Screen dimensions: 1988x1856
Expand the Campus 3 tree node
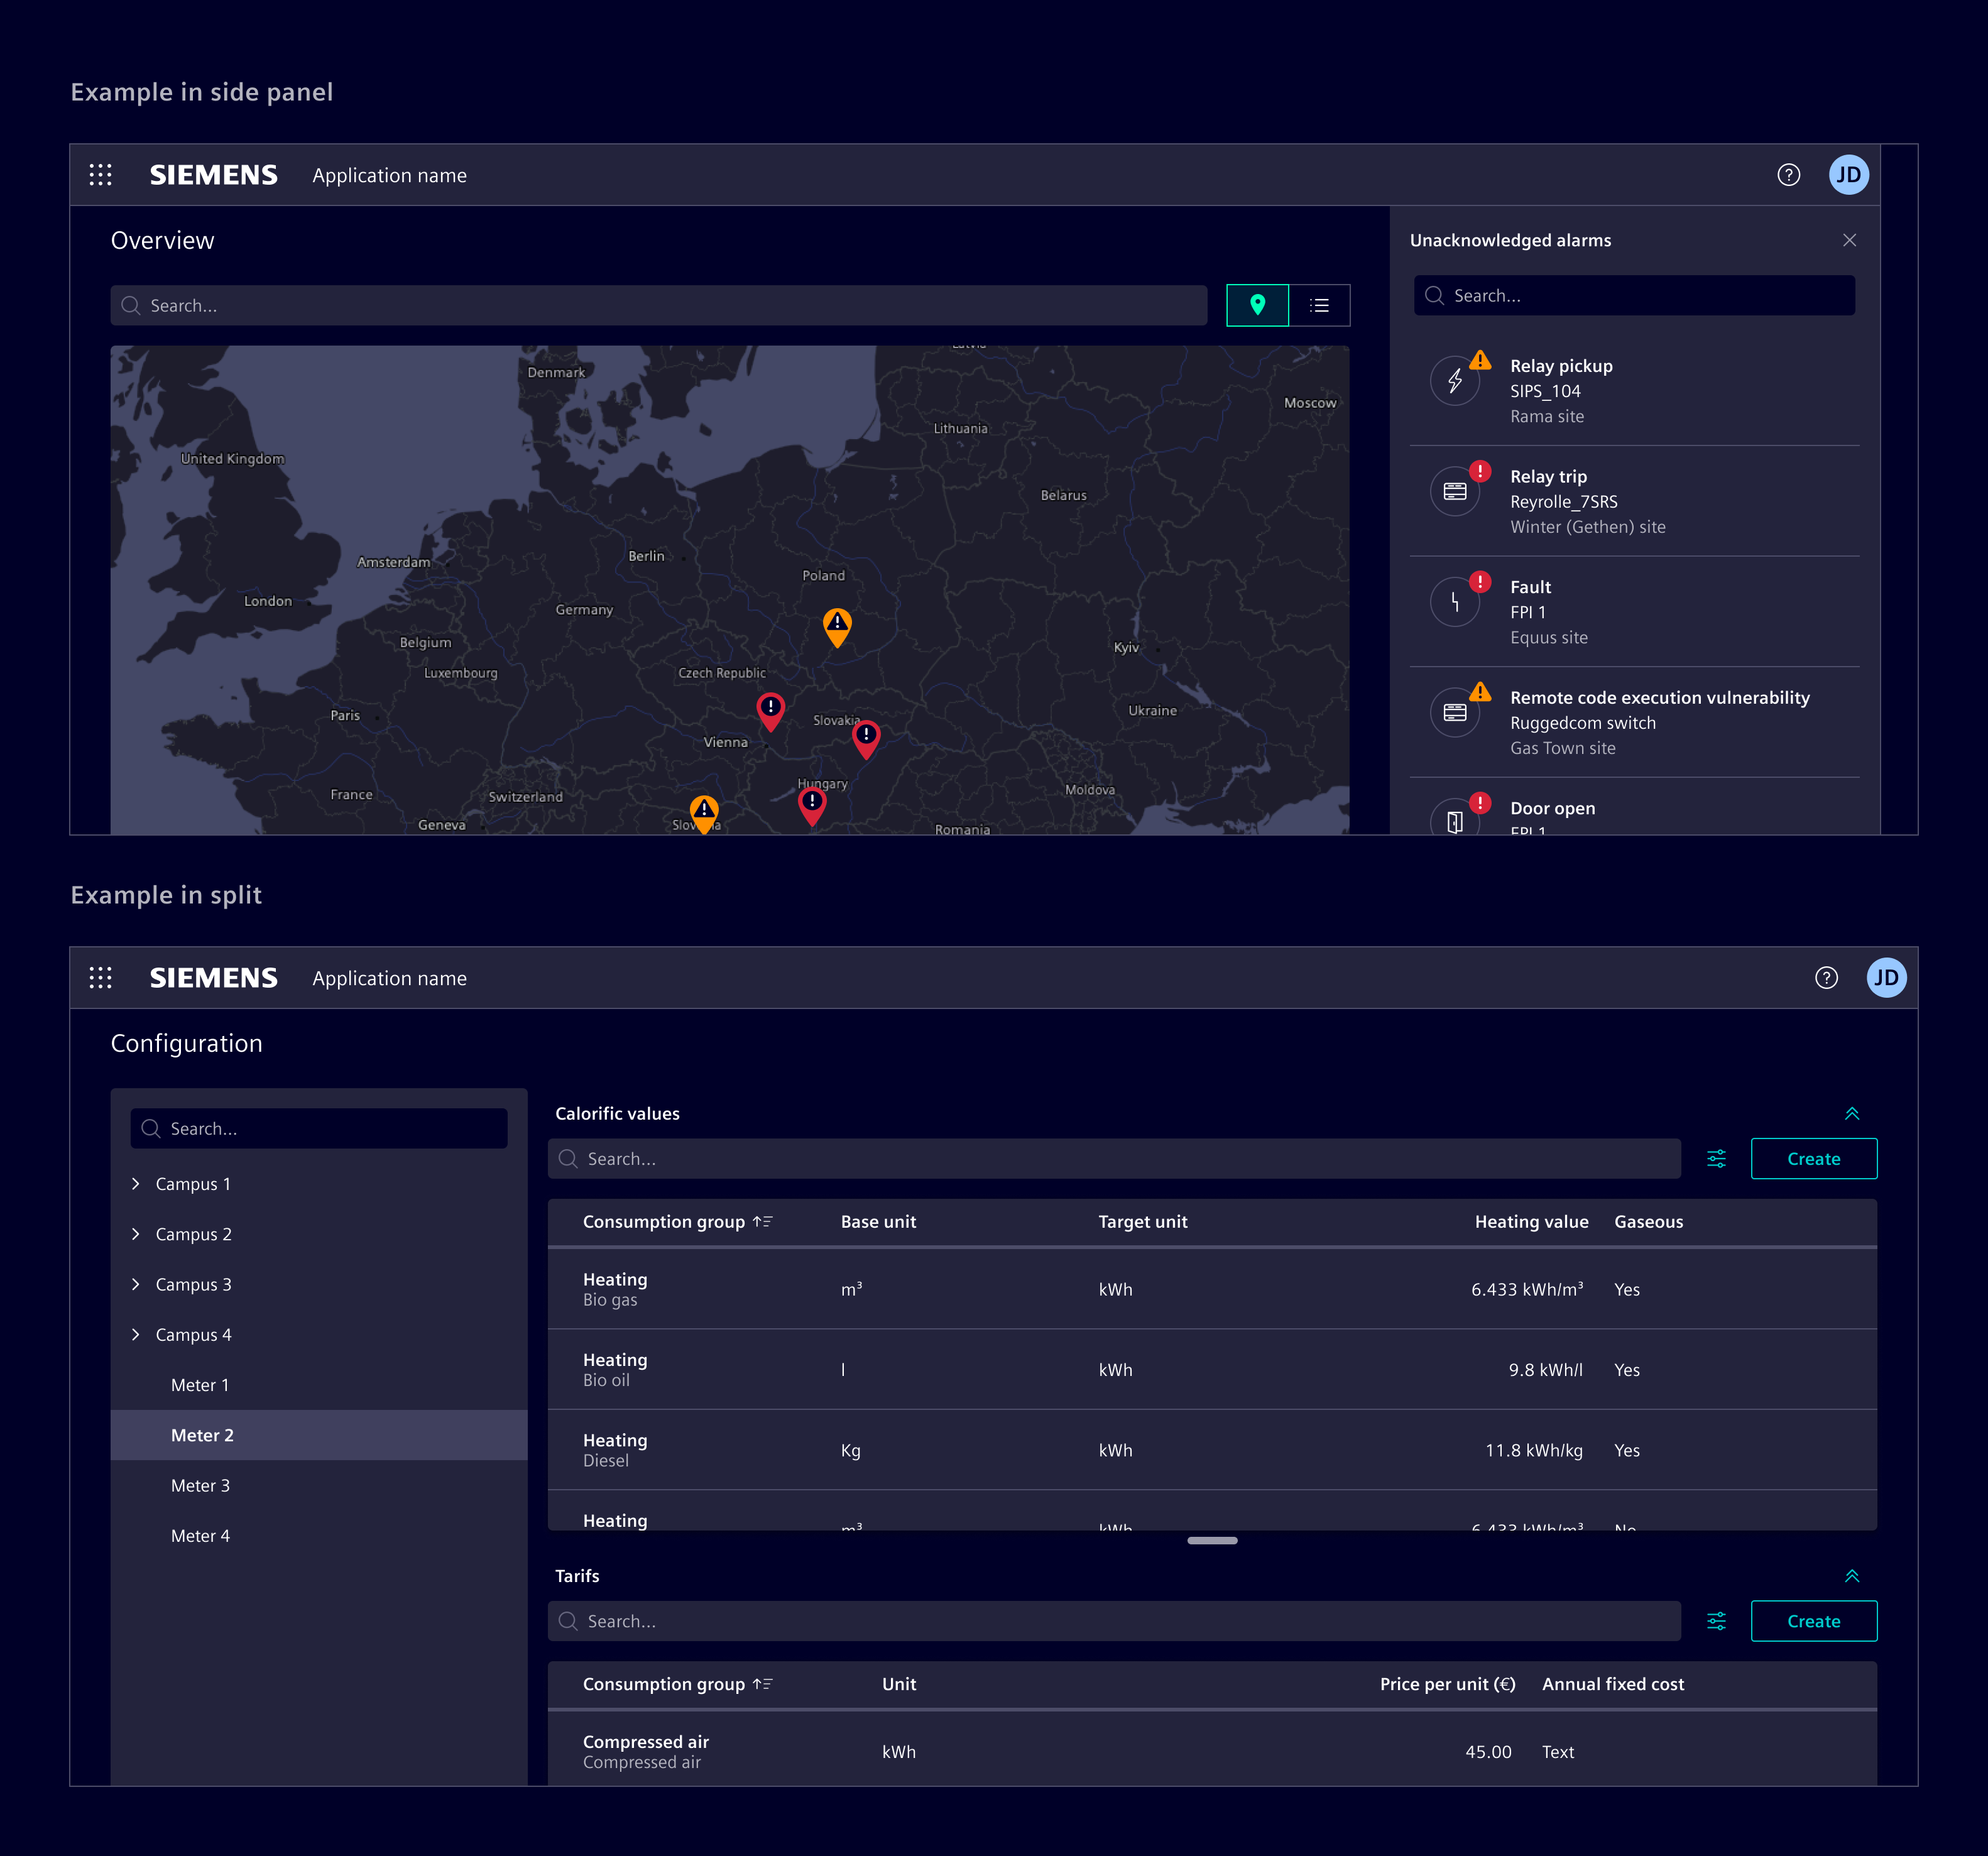click(136, 1284)
